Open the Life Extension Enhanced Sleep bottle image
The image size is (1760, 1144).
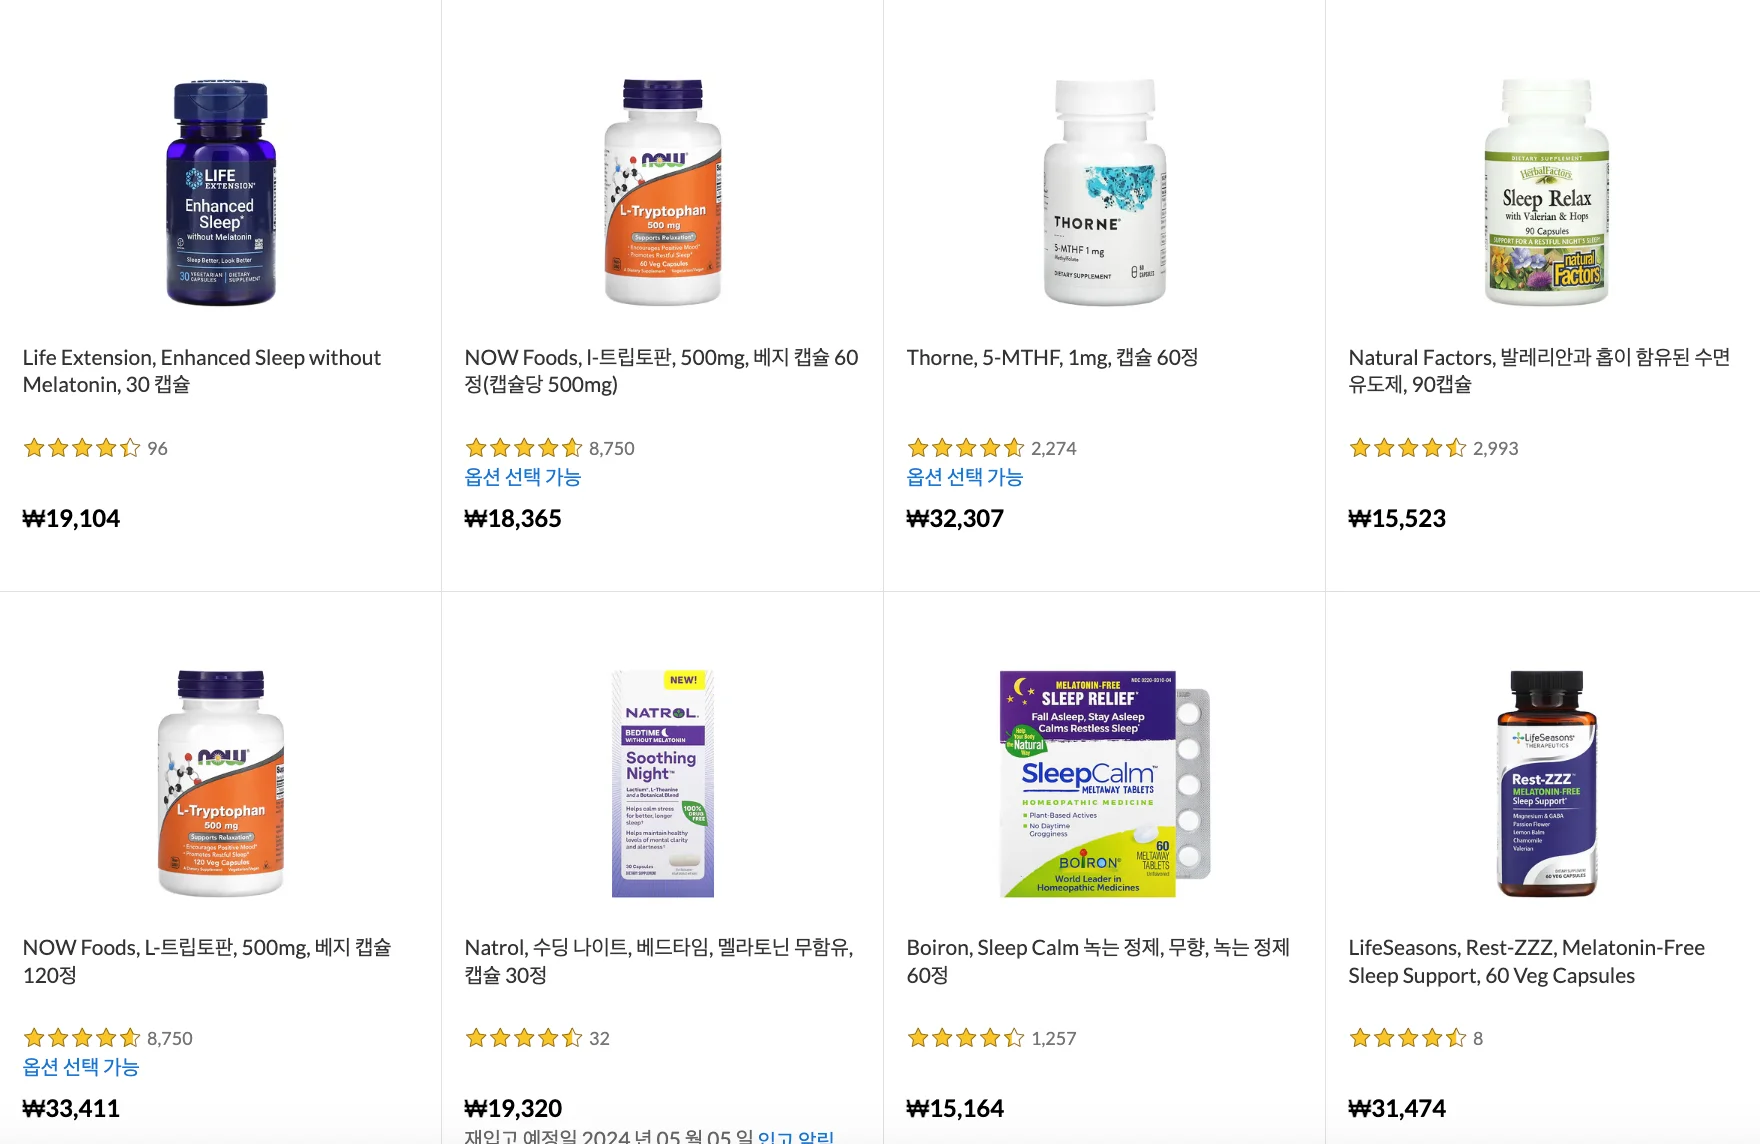(x=220, y=193)
